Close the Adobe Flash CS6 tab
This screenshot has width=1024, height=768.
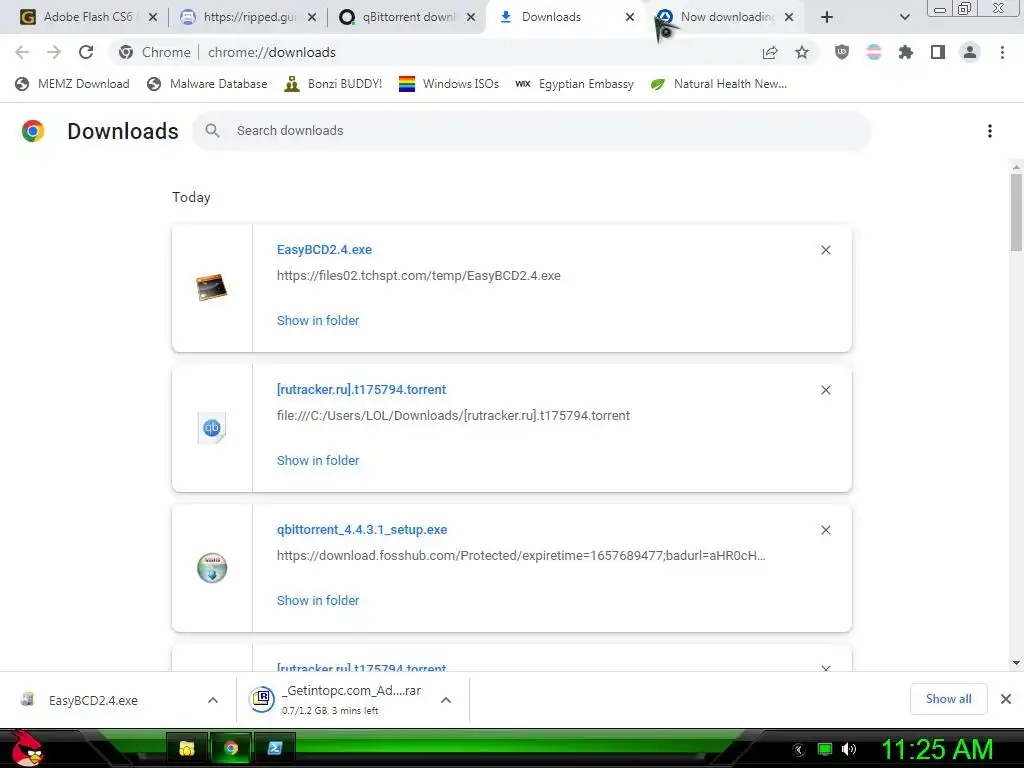(153, 17)
